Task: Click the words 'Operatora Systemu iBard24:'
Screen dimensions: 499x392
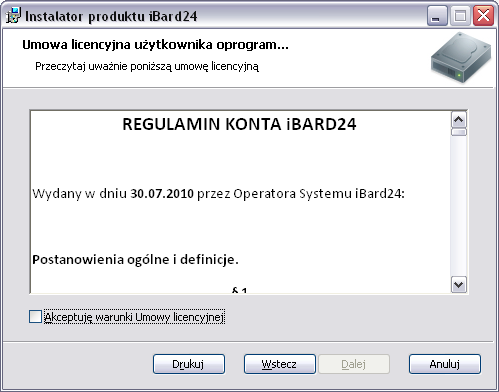Action: click(319, 194)
